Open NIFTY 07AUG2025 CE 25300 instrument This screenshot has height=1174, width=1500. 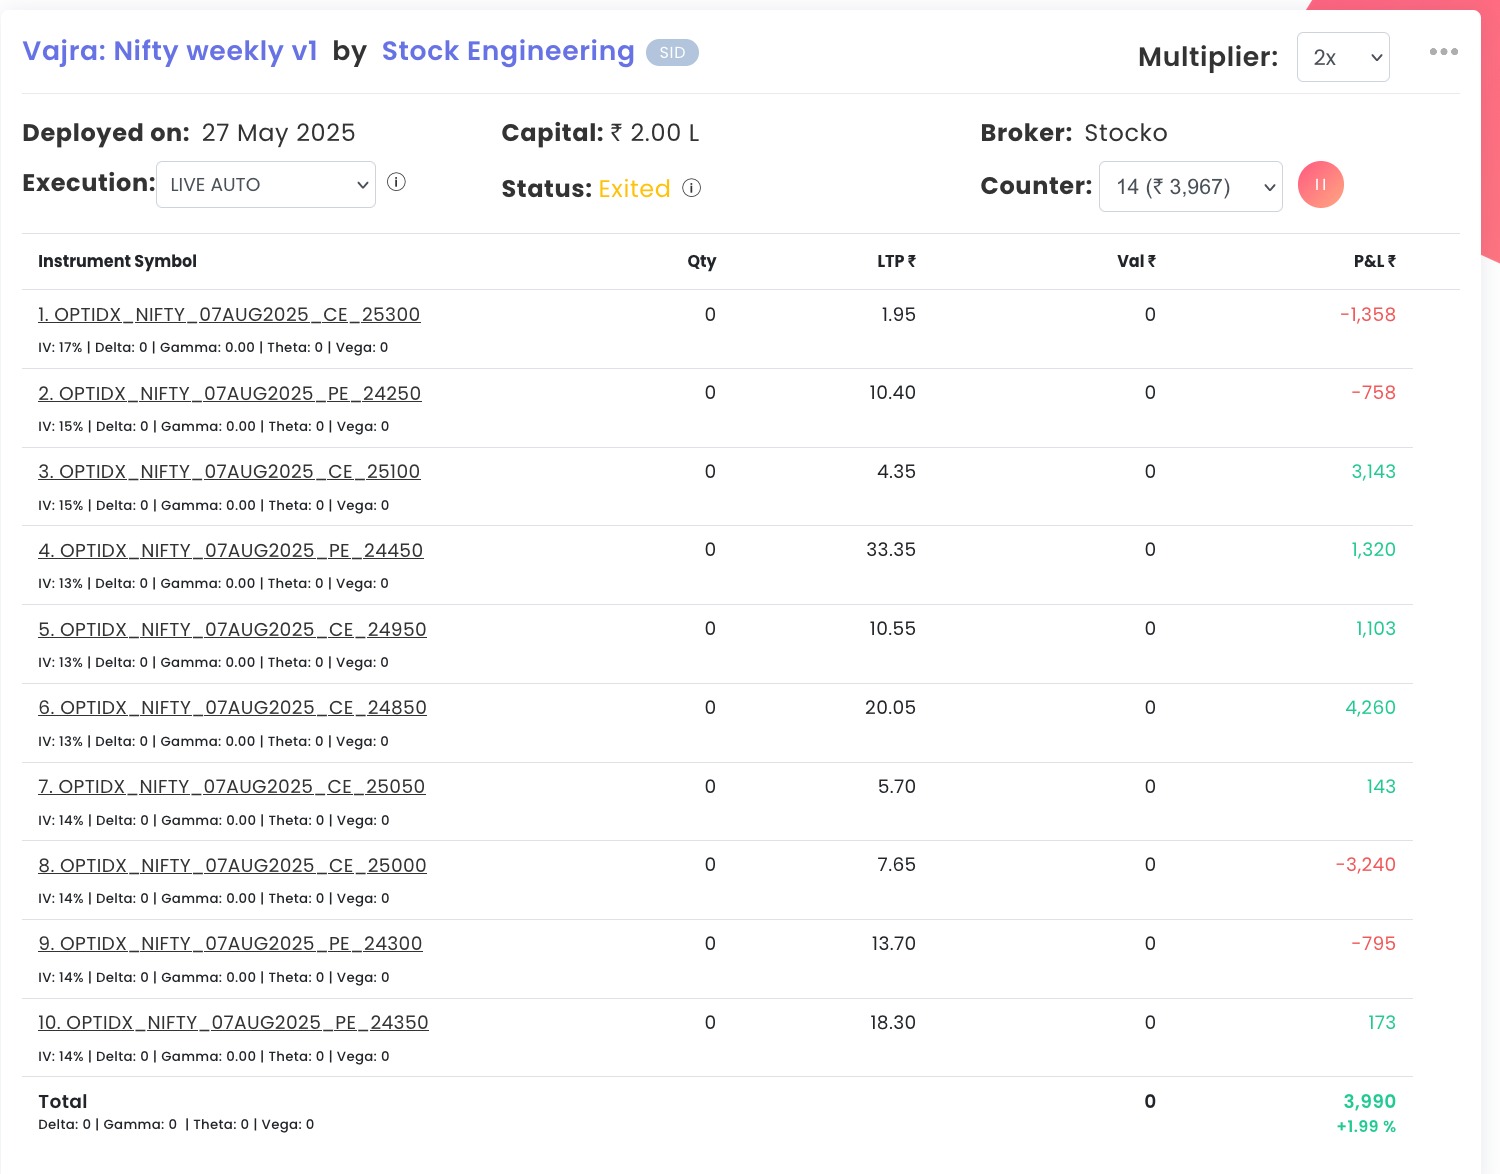[x=229, y=315]
